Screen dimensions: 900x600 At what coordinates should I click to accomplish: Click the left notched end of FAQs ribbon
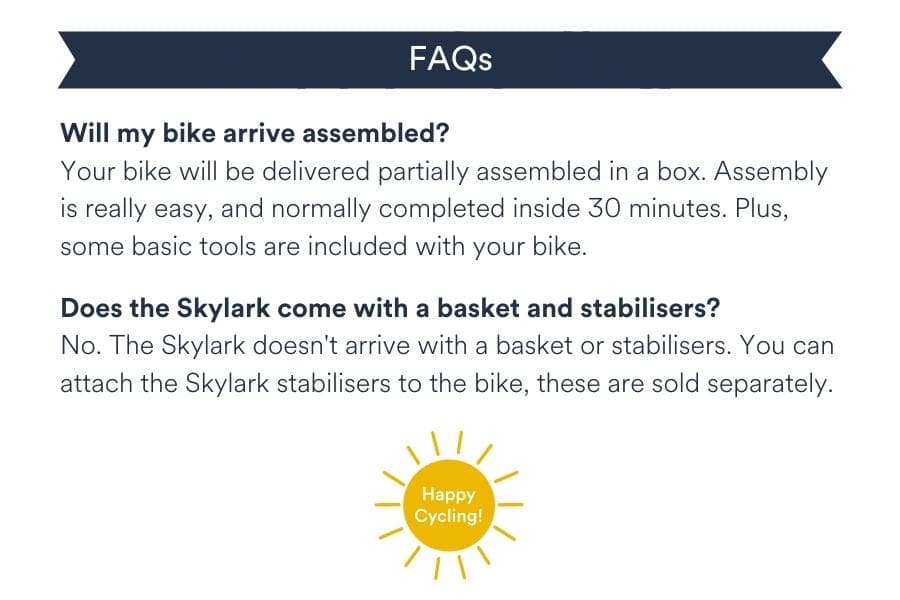67,60
